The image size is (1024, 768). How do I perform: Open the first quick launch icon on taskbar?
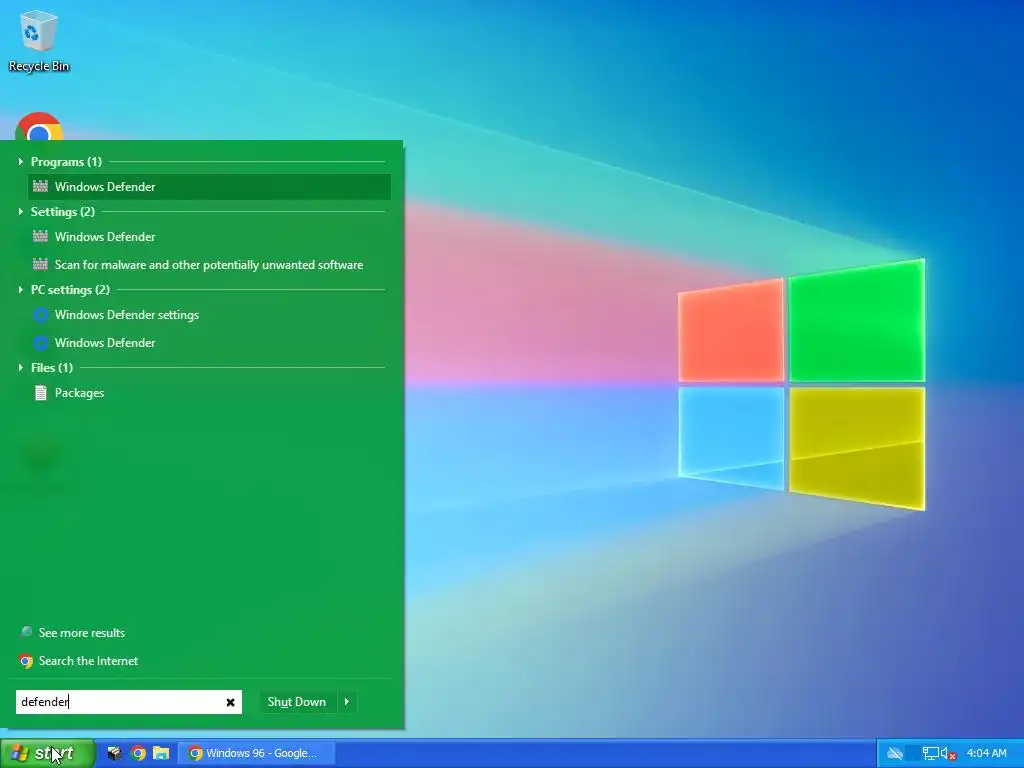point(114,753)
